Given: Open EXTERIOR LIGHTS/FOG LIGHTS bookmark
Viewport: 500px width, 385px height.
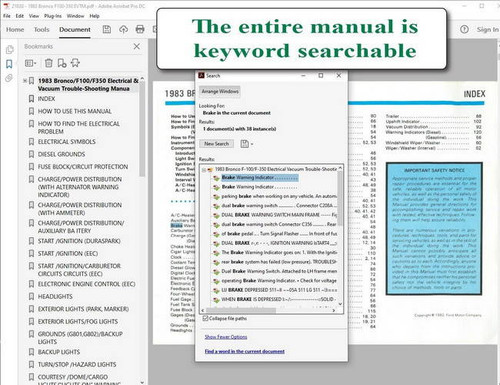Looking at the screenshot, I should [78, 321].
